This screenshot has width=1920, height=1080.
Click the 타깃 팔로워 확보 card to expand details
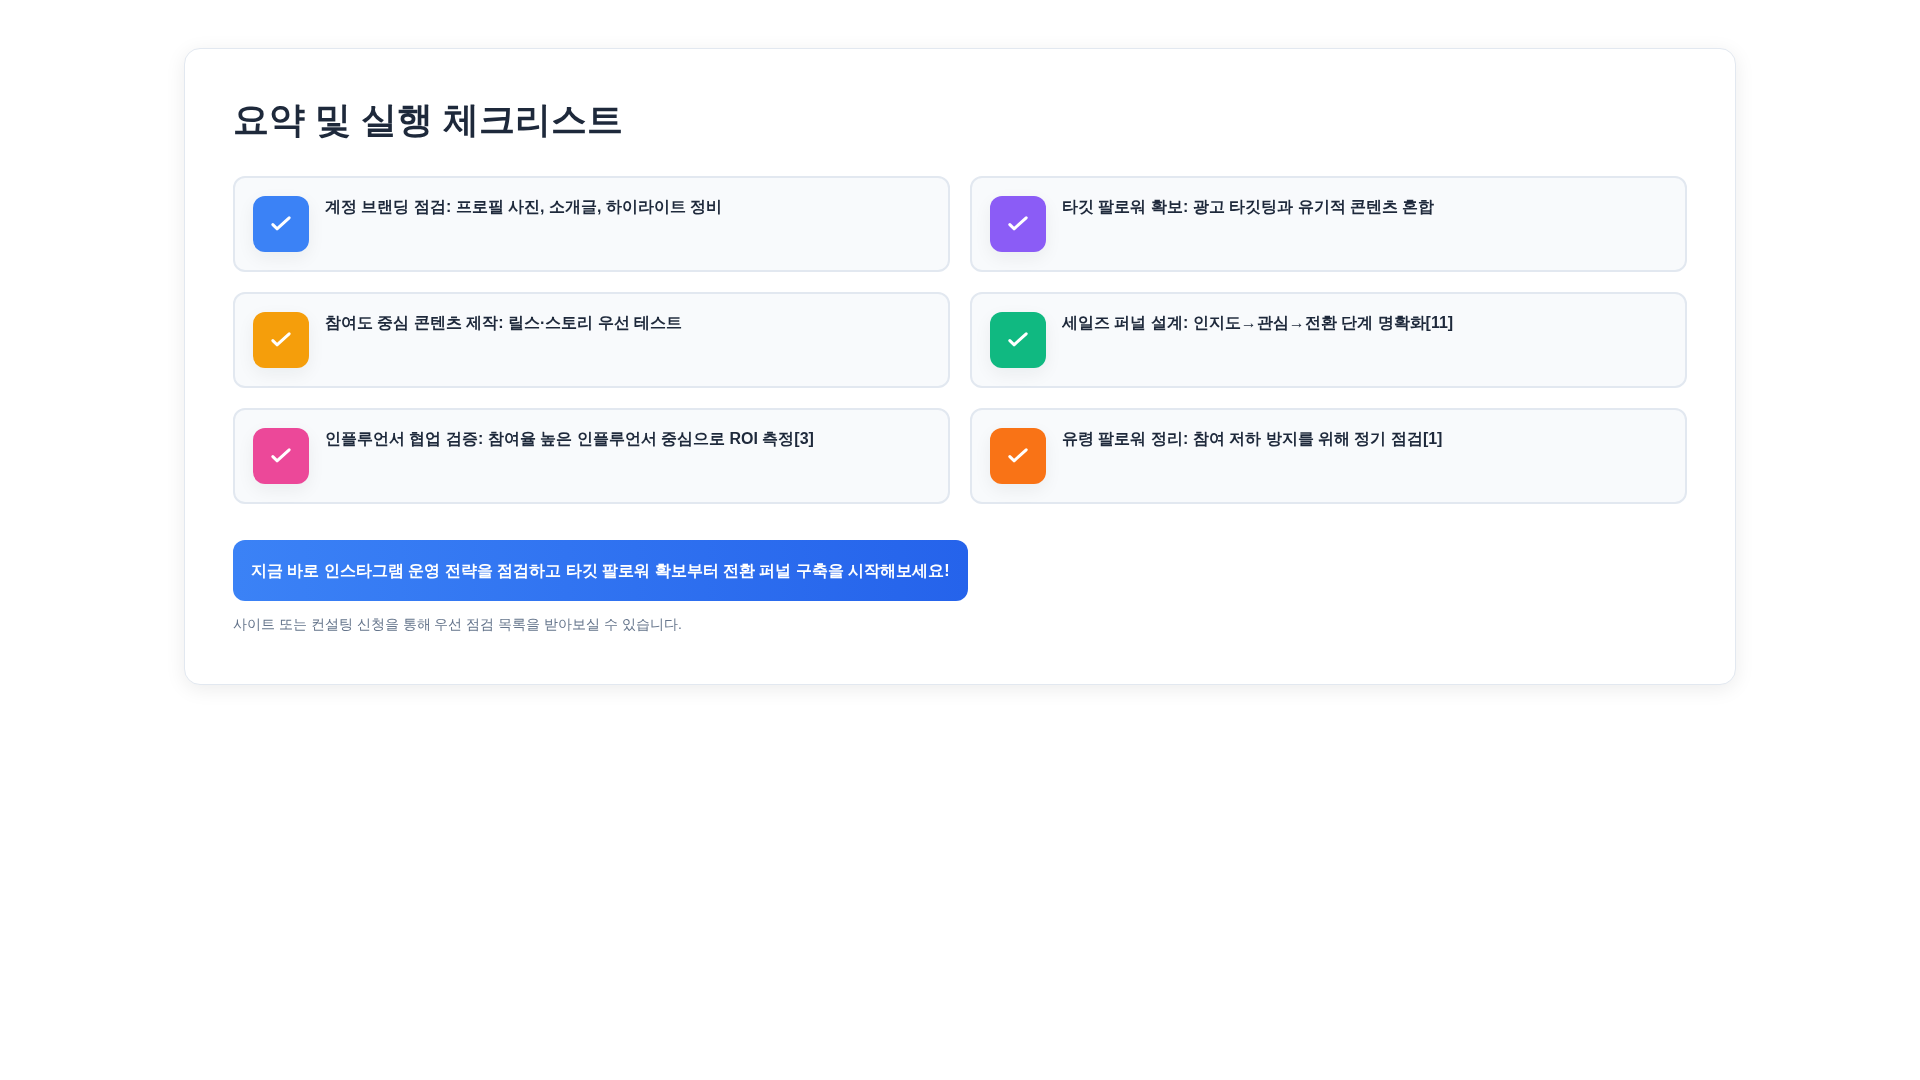coord(1327,223)
